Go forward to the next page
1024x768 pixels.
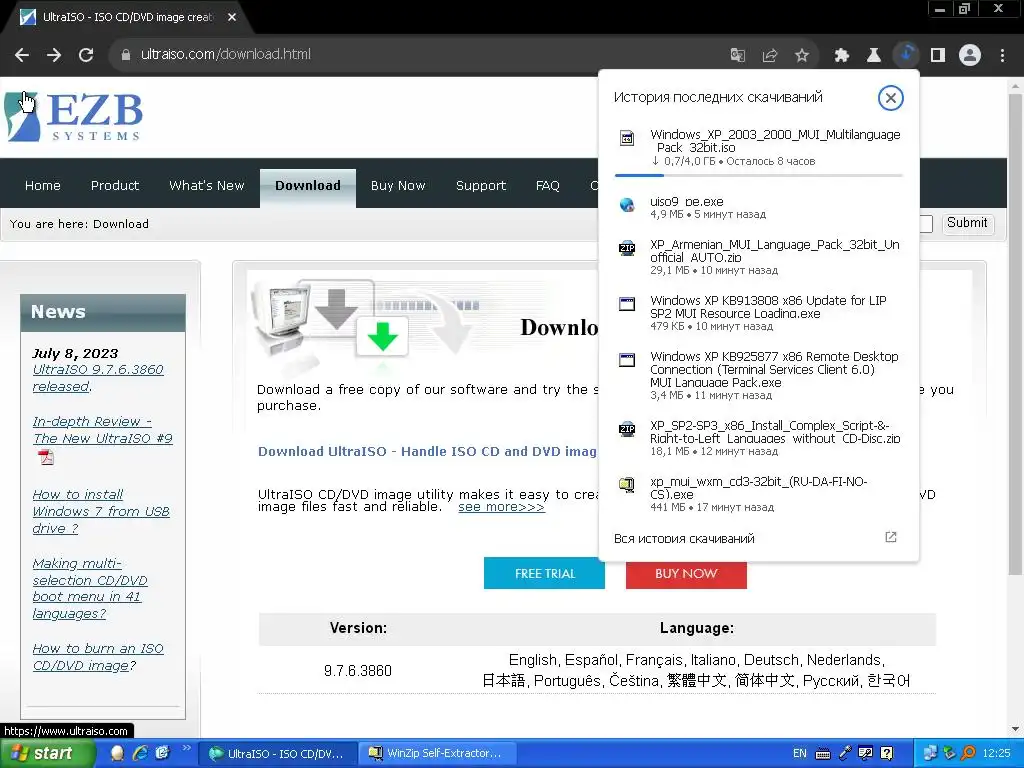point(54,55)
